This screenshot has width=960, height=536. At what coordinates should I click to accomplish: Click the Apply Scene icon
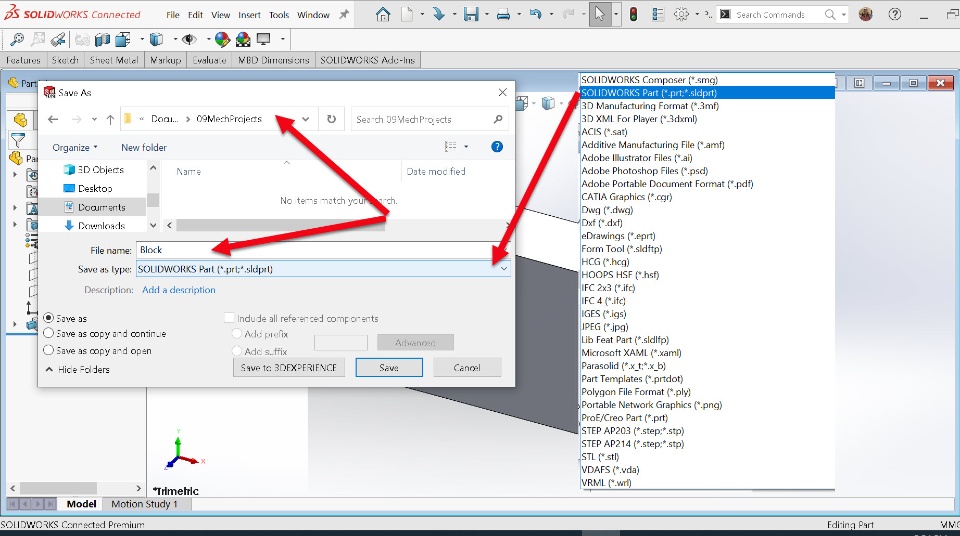coord(243,40)
